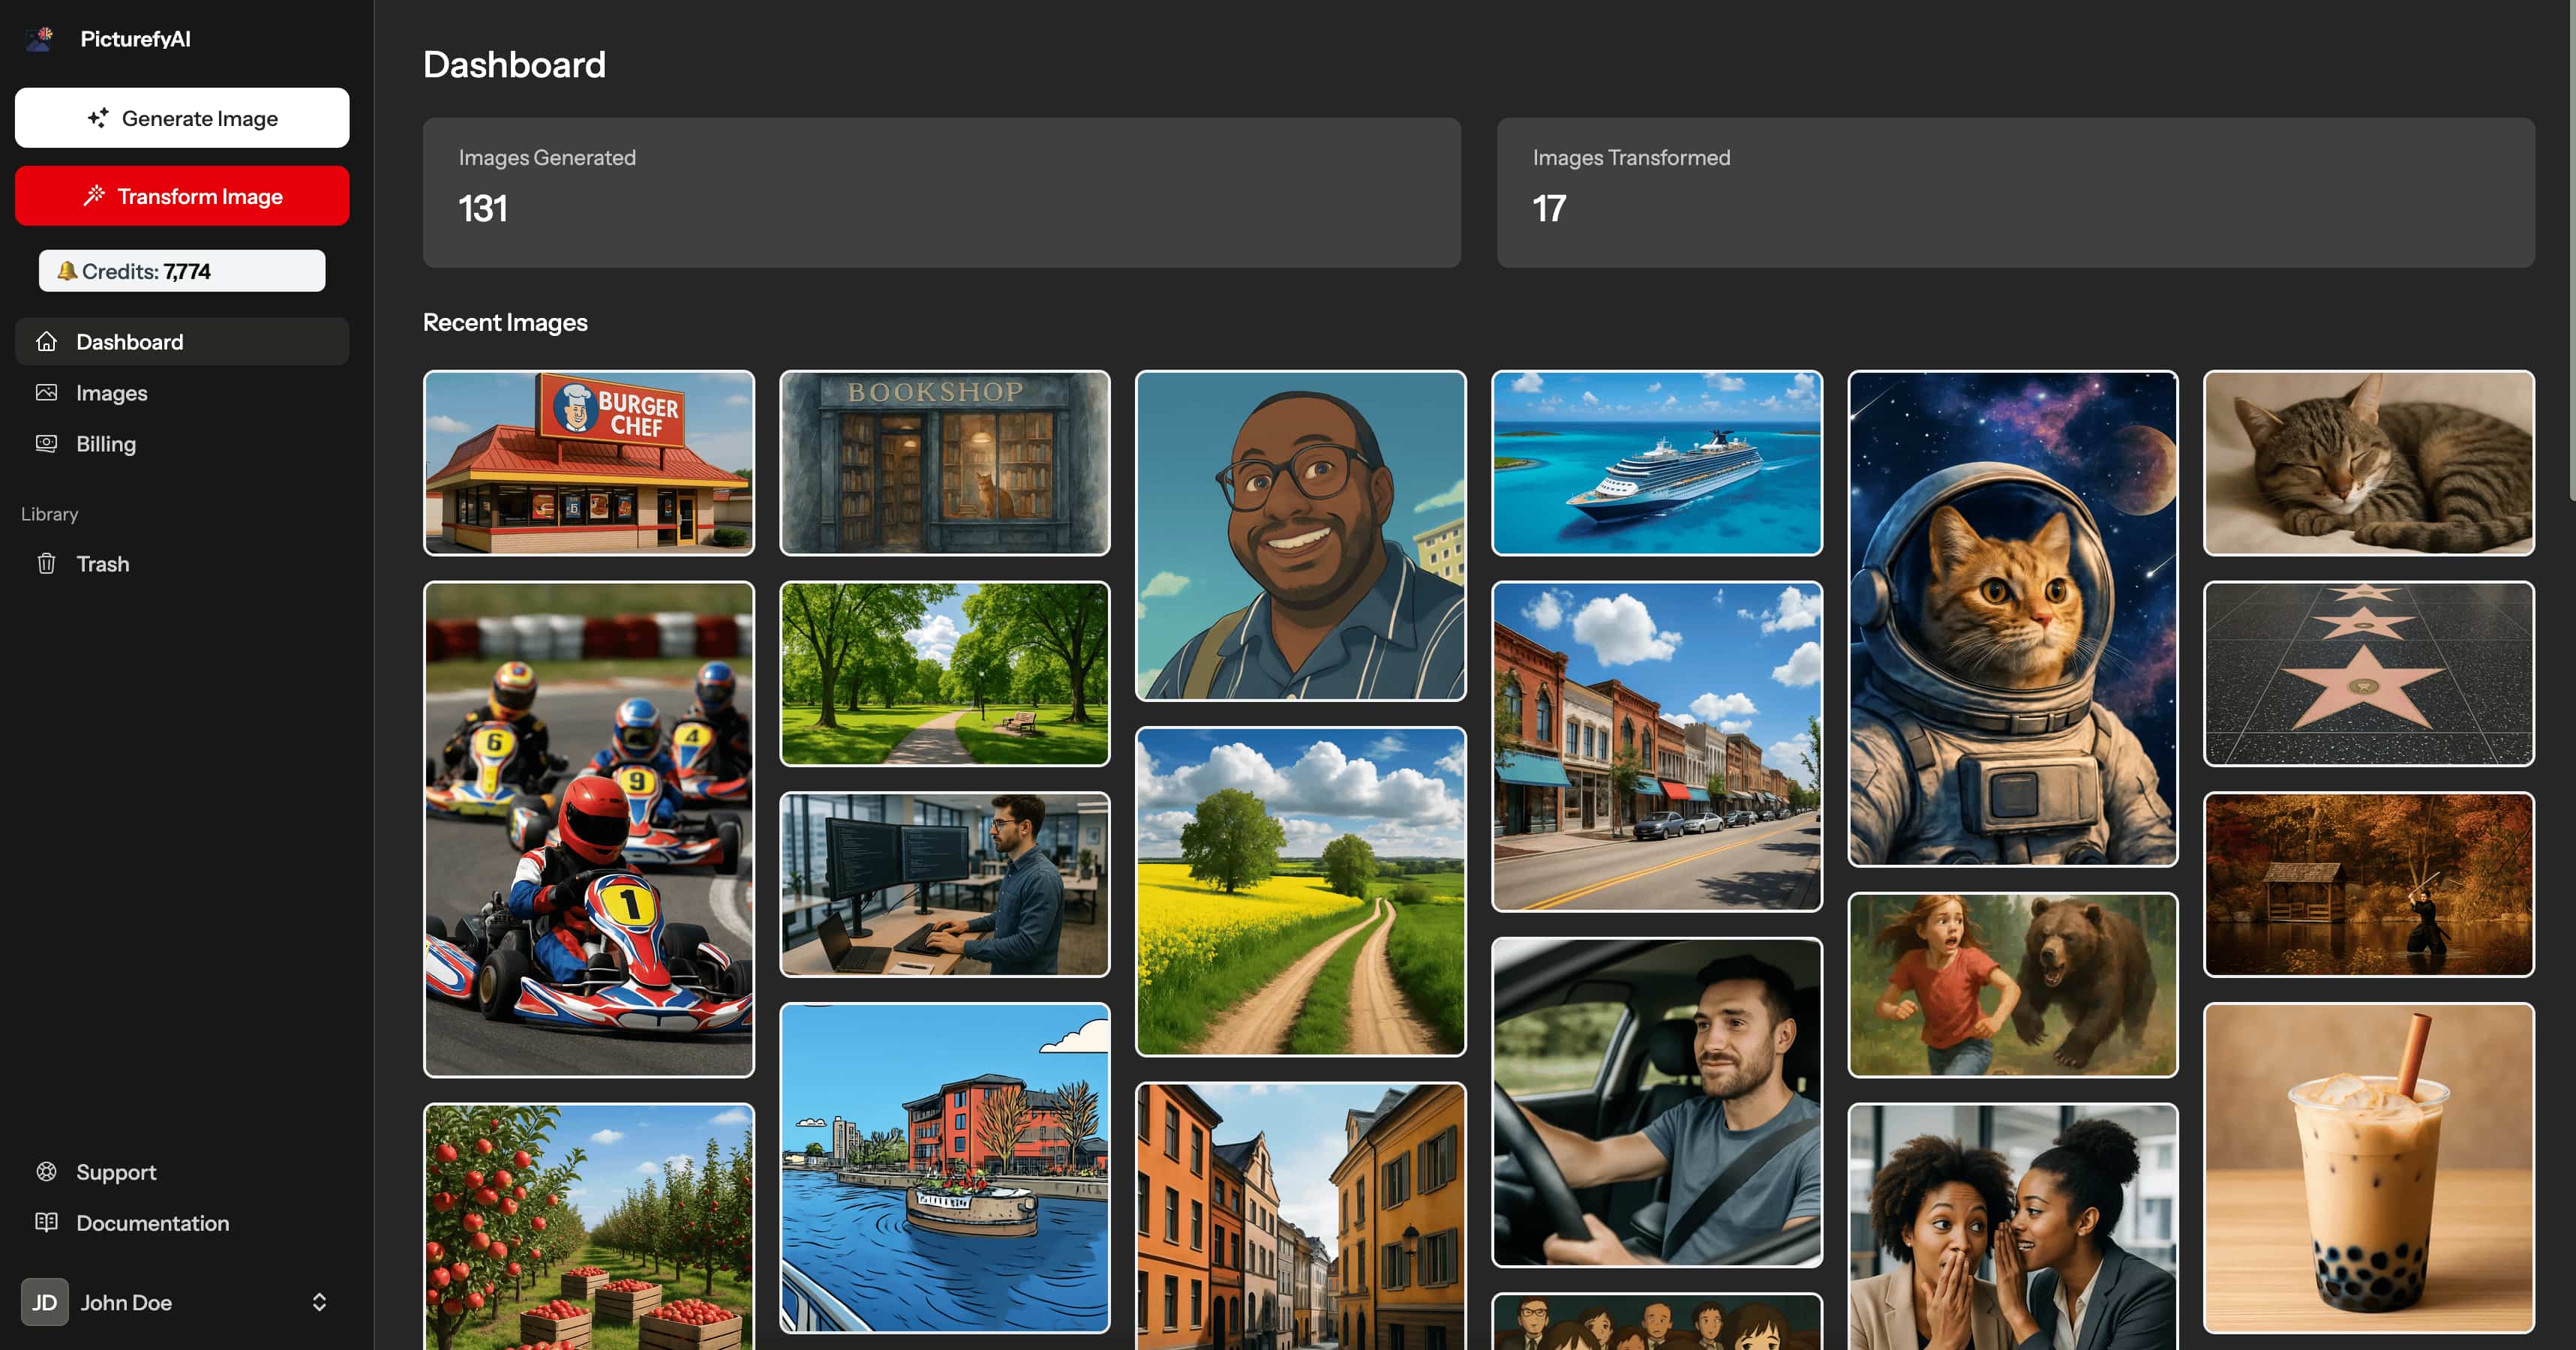Navigate to Images in the sidebar
2576x1350 pixels.
pos(112,392)
